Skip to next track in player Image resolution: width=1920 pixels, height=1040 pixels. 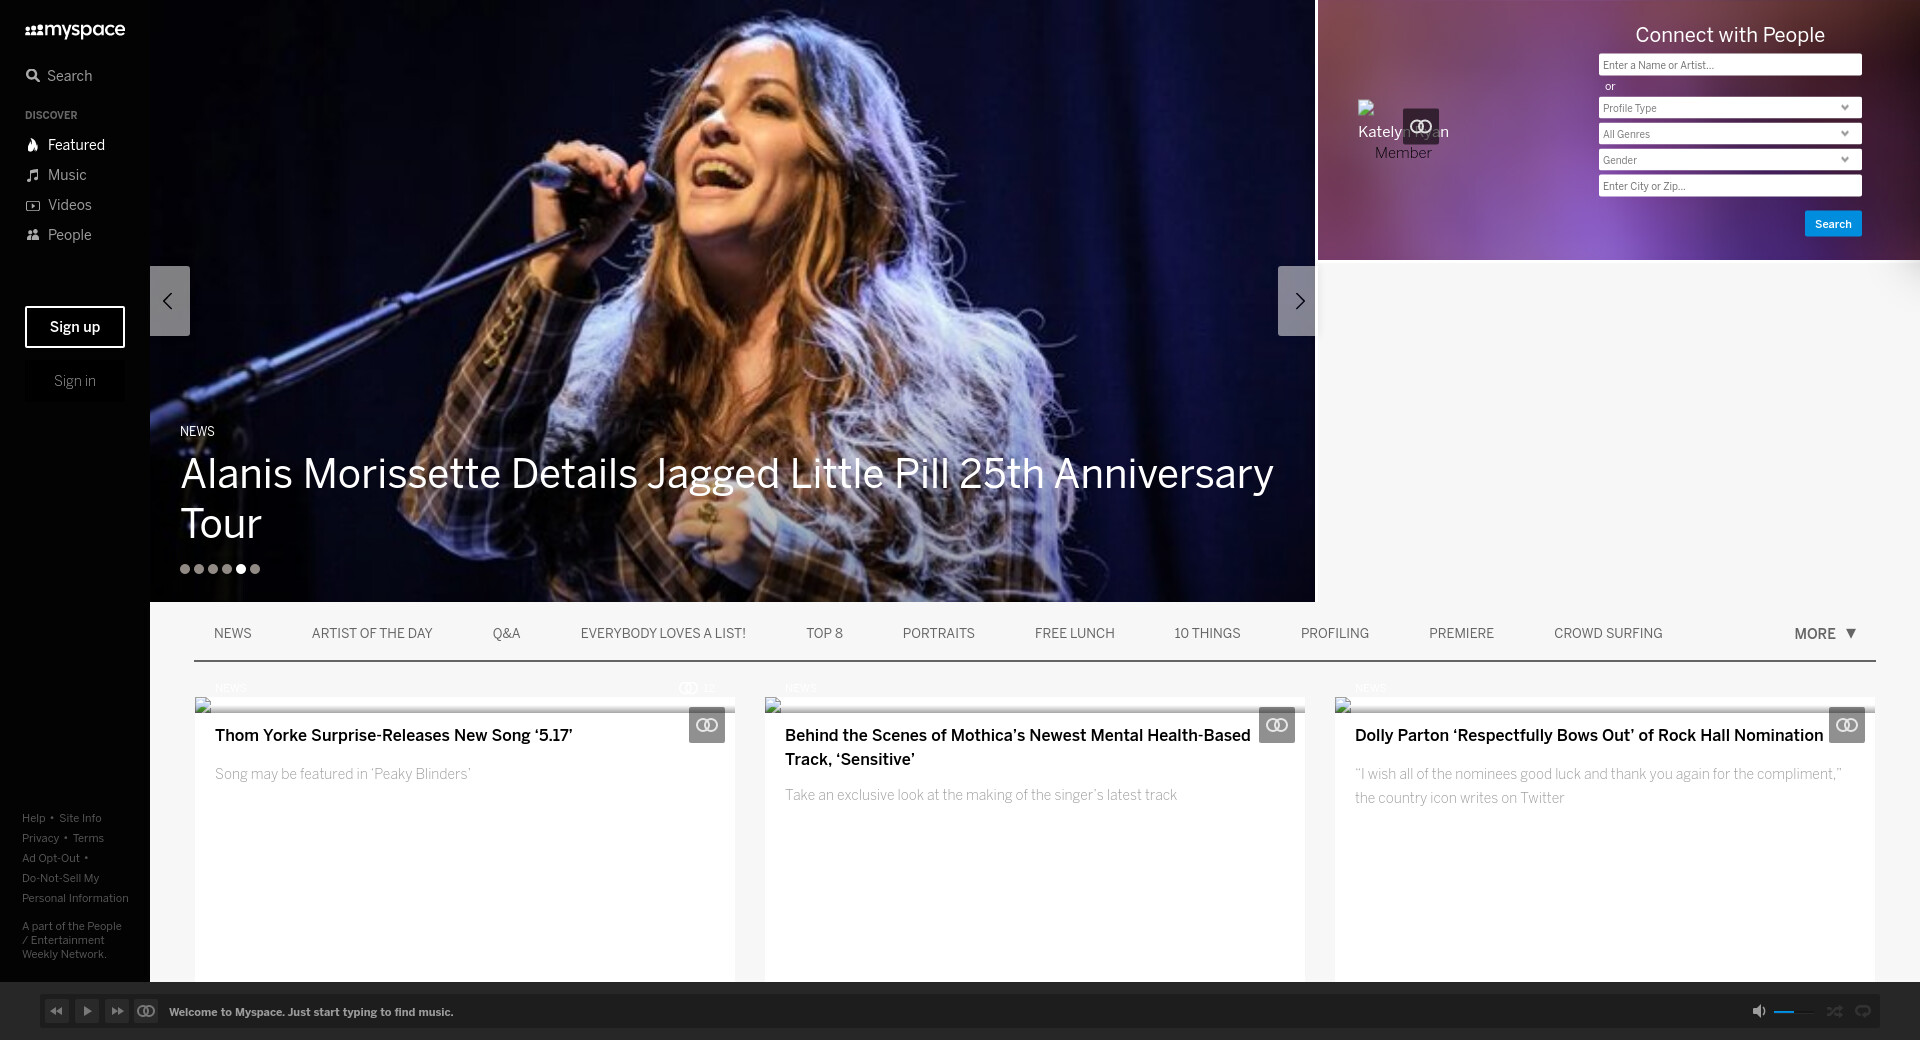117,1011
